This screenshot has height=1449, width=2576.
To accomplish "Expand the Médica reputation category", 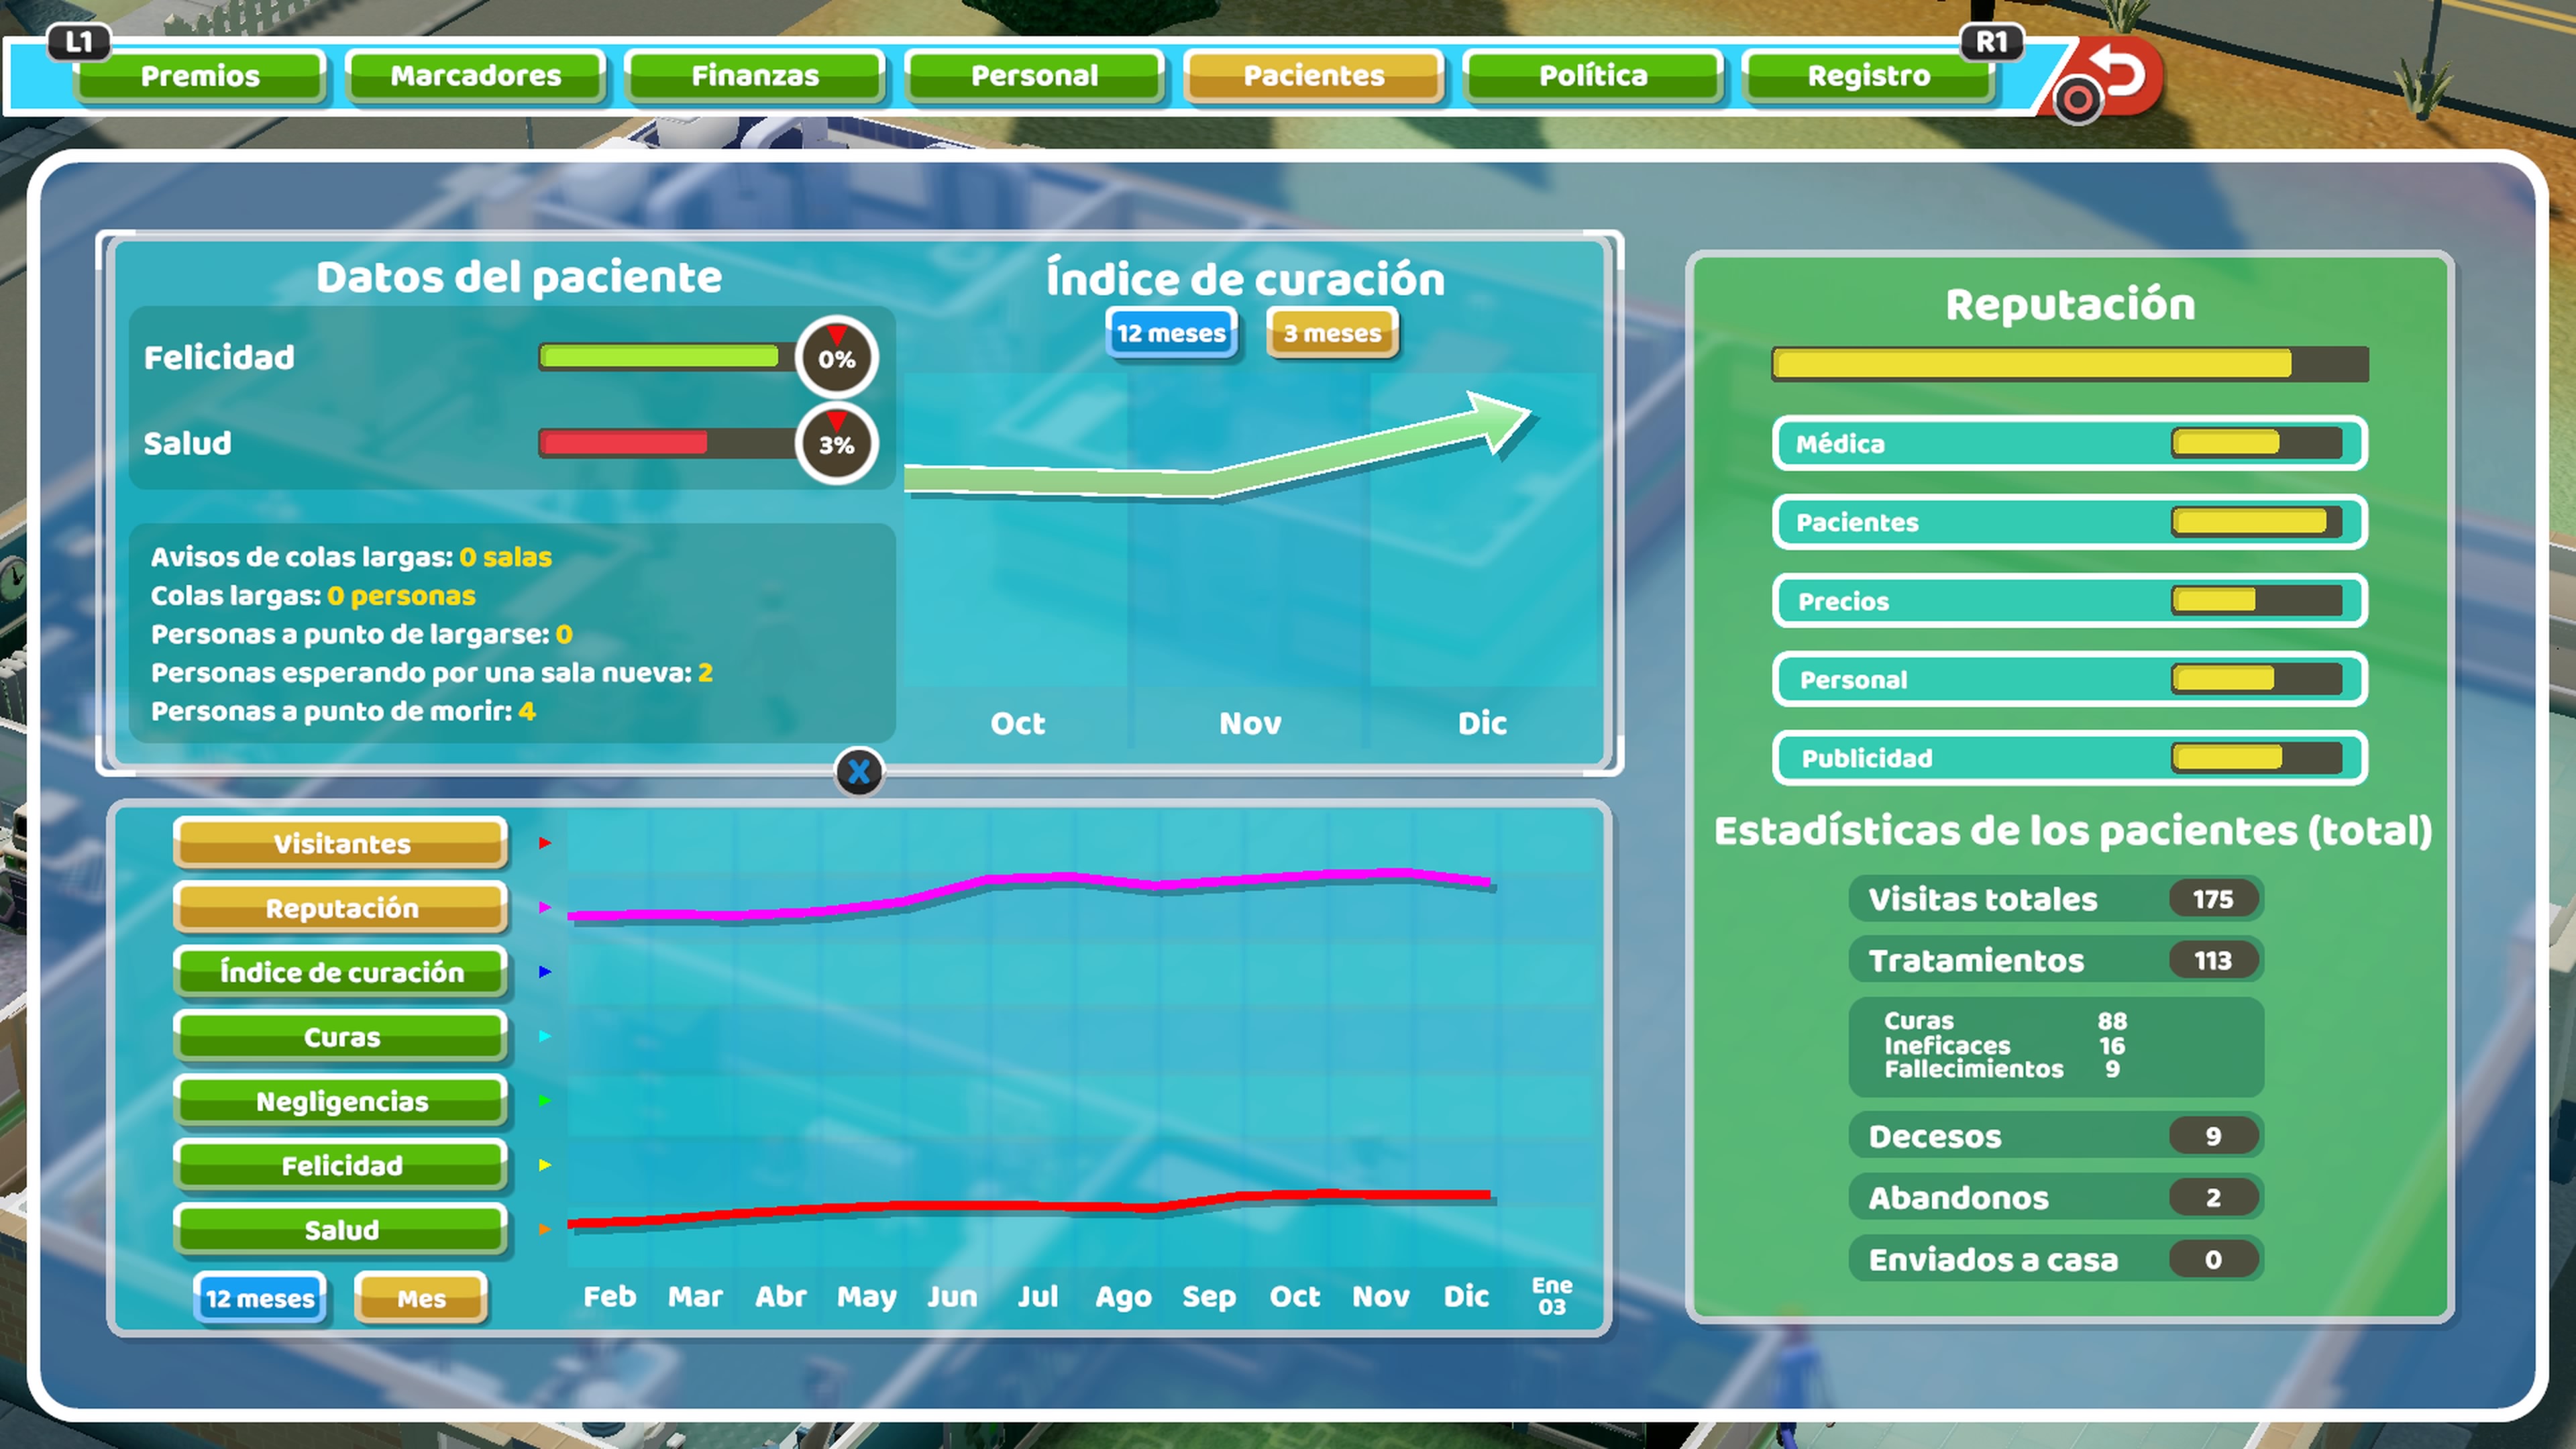I will 2069,444.
